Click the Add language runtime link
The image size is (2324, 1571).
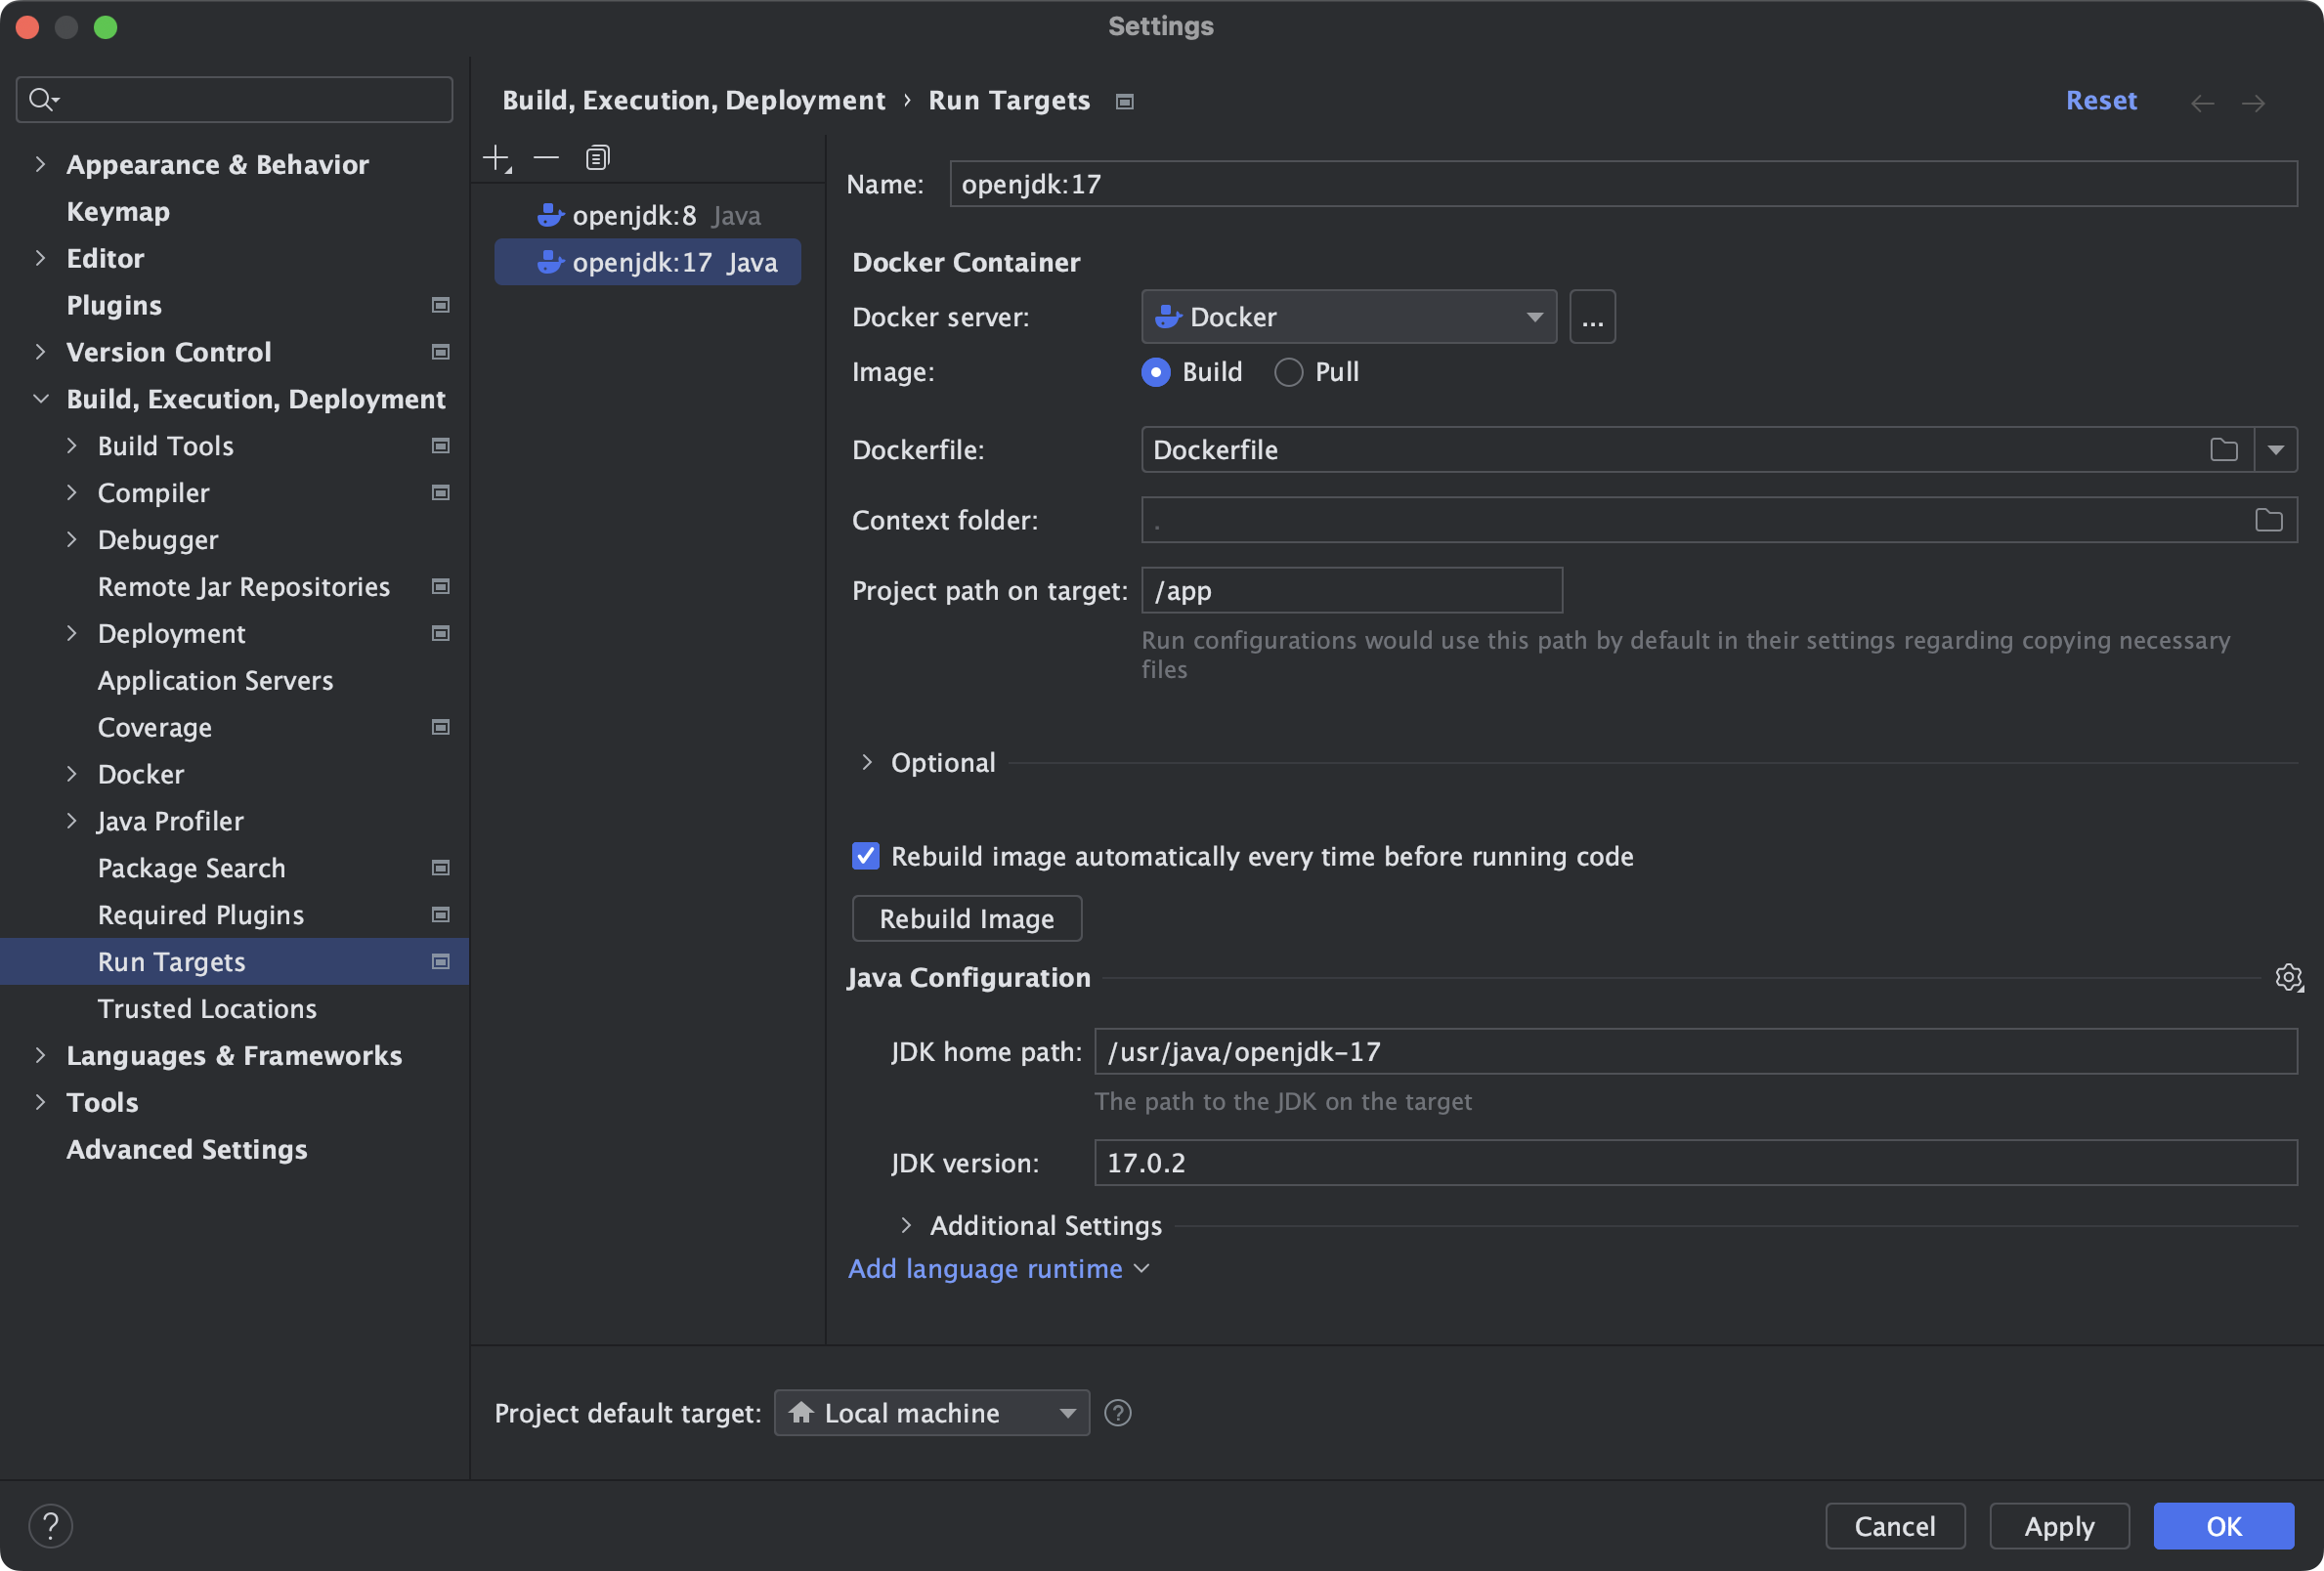click(x=985, y=1268)
